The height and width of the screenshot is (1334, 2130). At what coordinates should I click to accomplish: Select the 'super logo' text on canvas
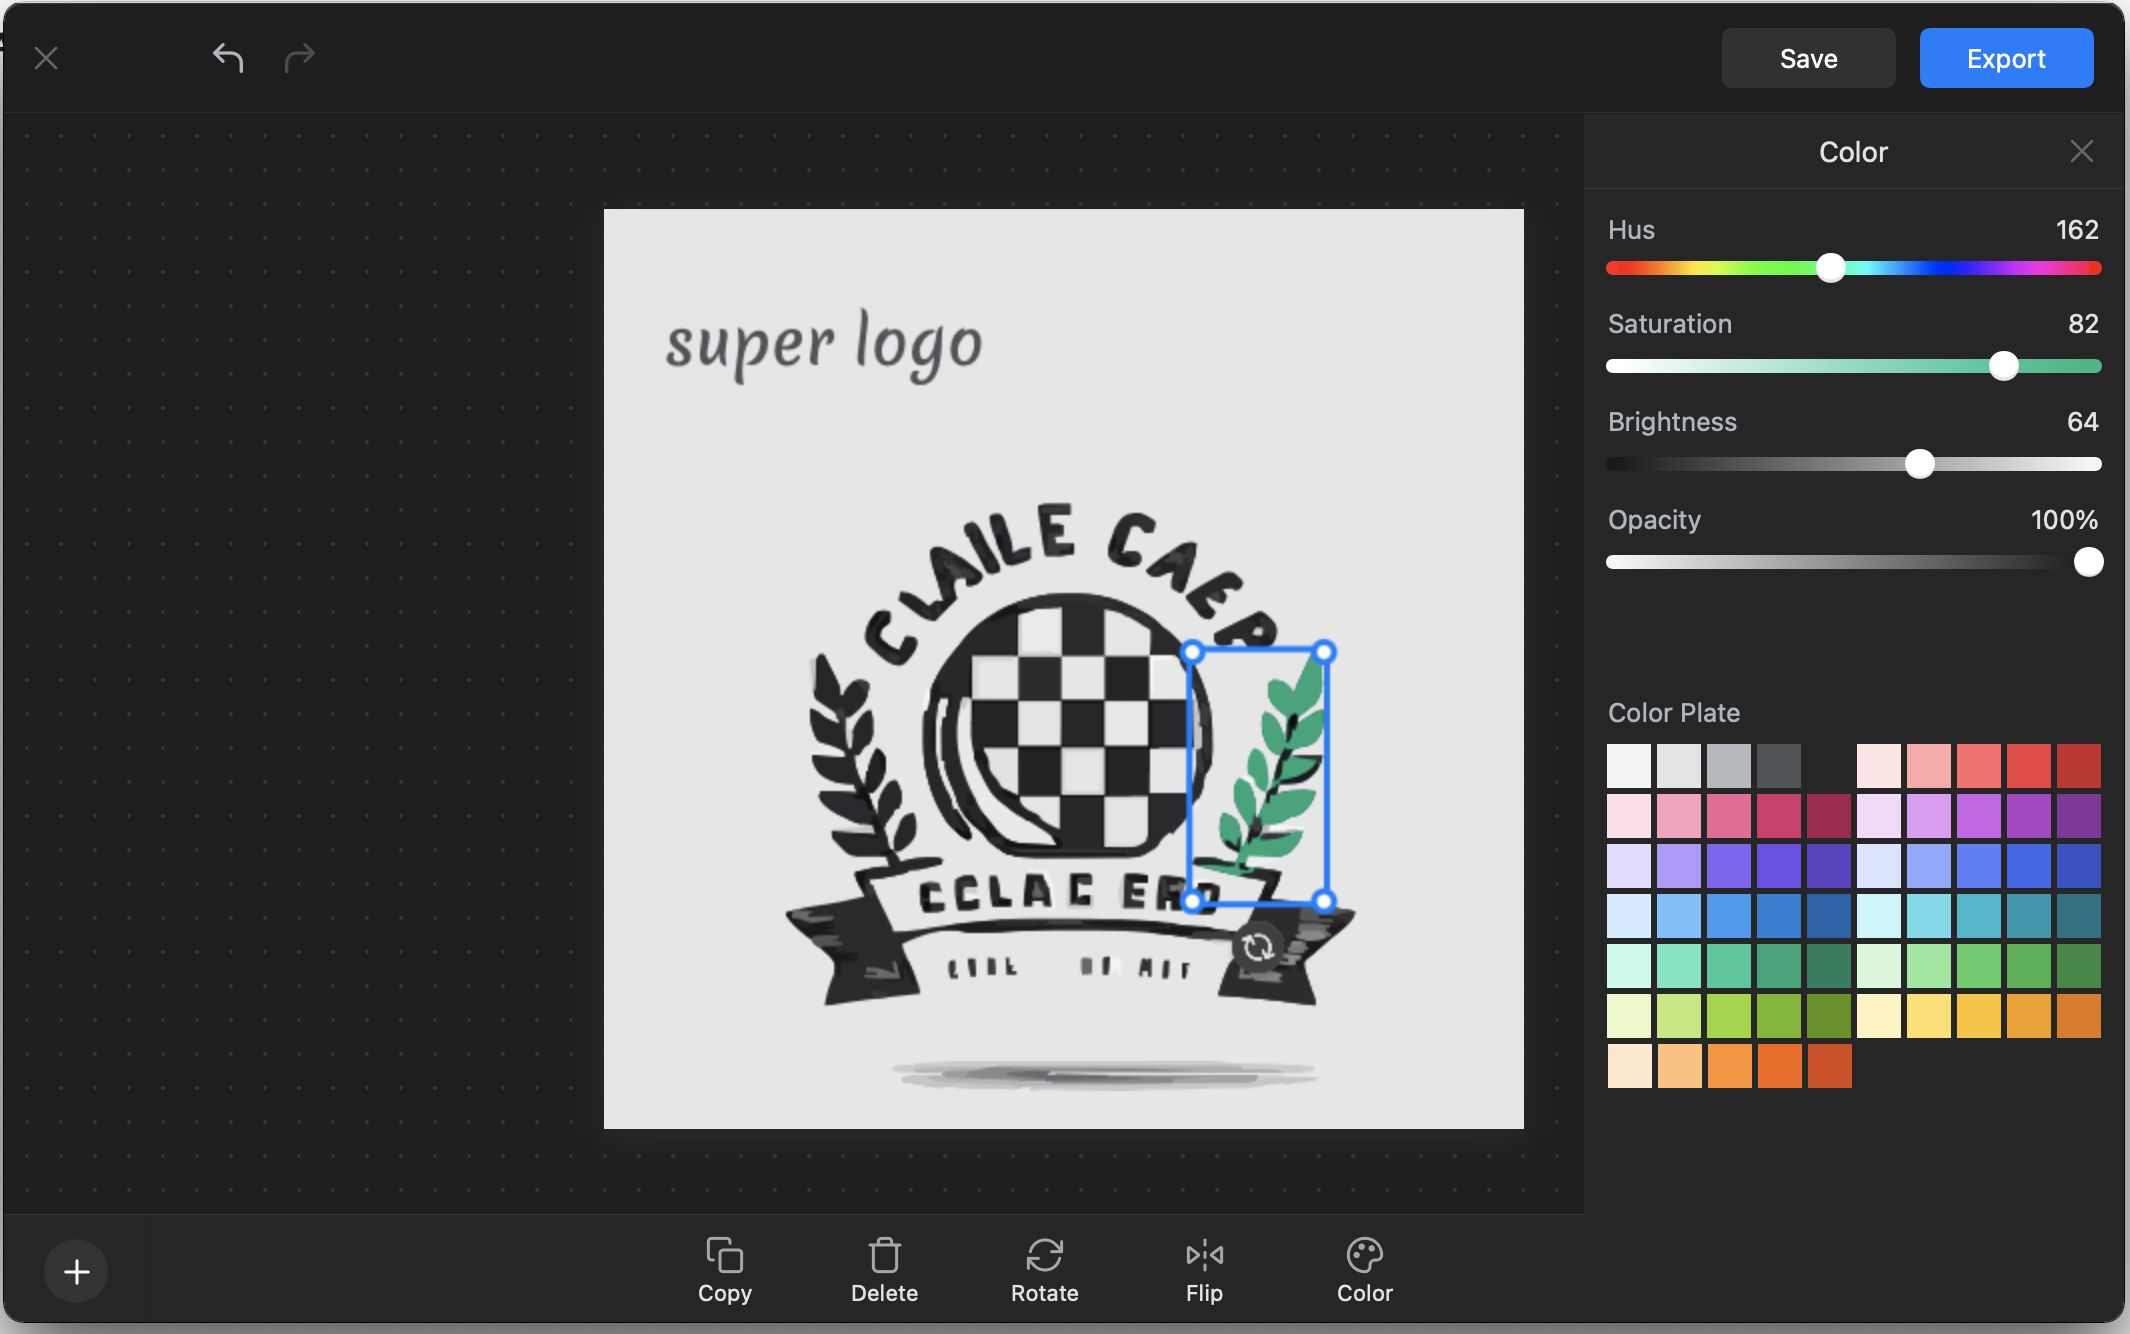coord(824,344)
